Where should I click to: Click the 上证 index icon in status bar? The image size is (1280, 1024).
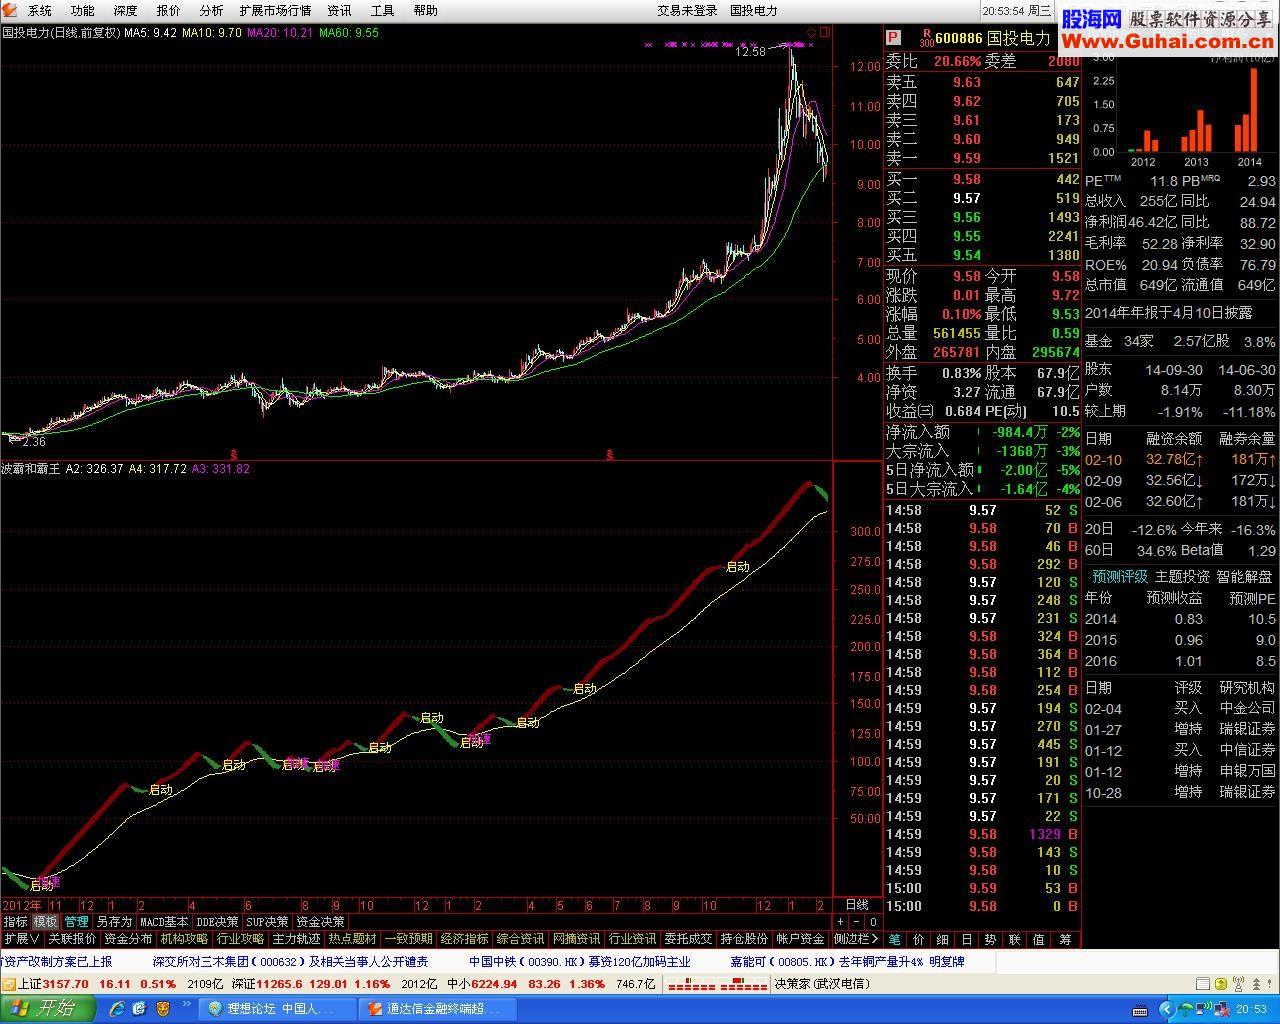pos(8,984)
